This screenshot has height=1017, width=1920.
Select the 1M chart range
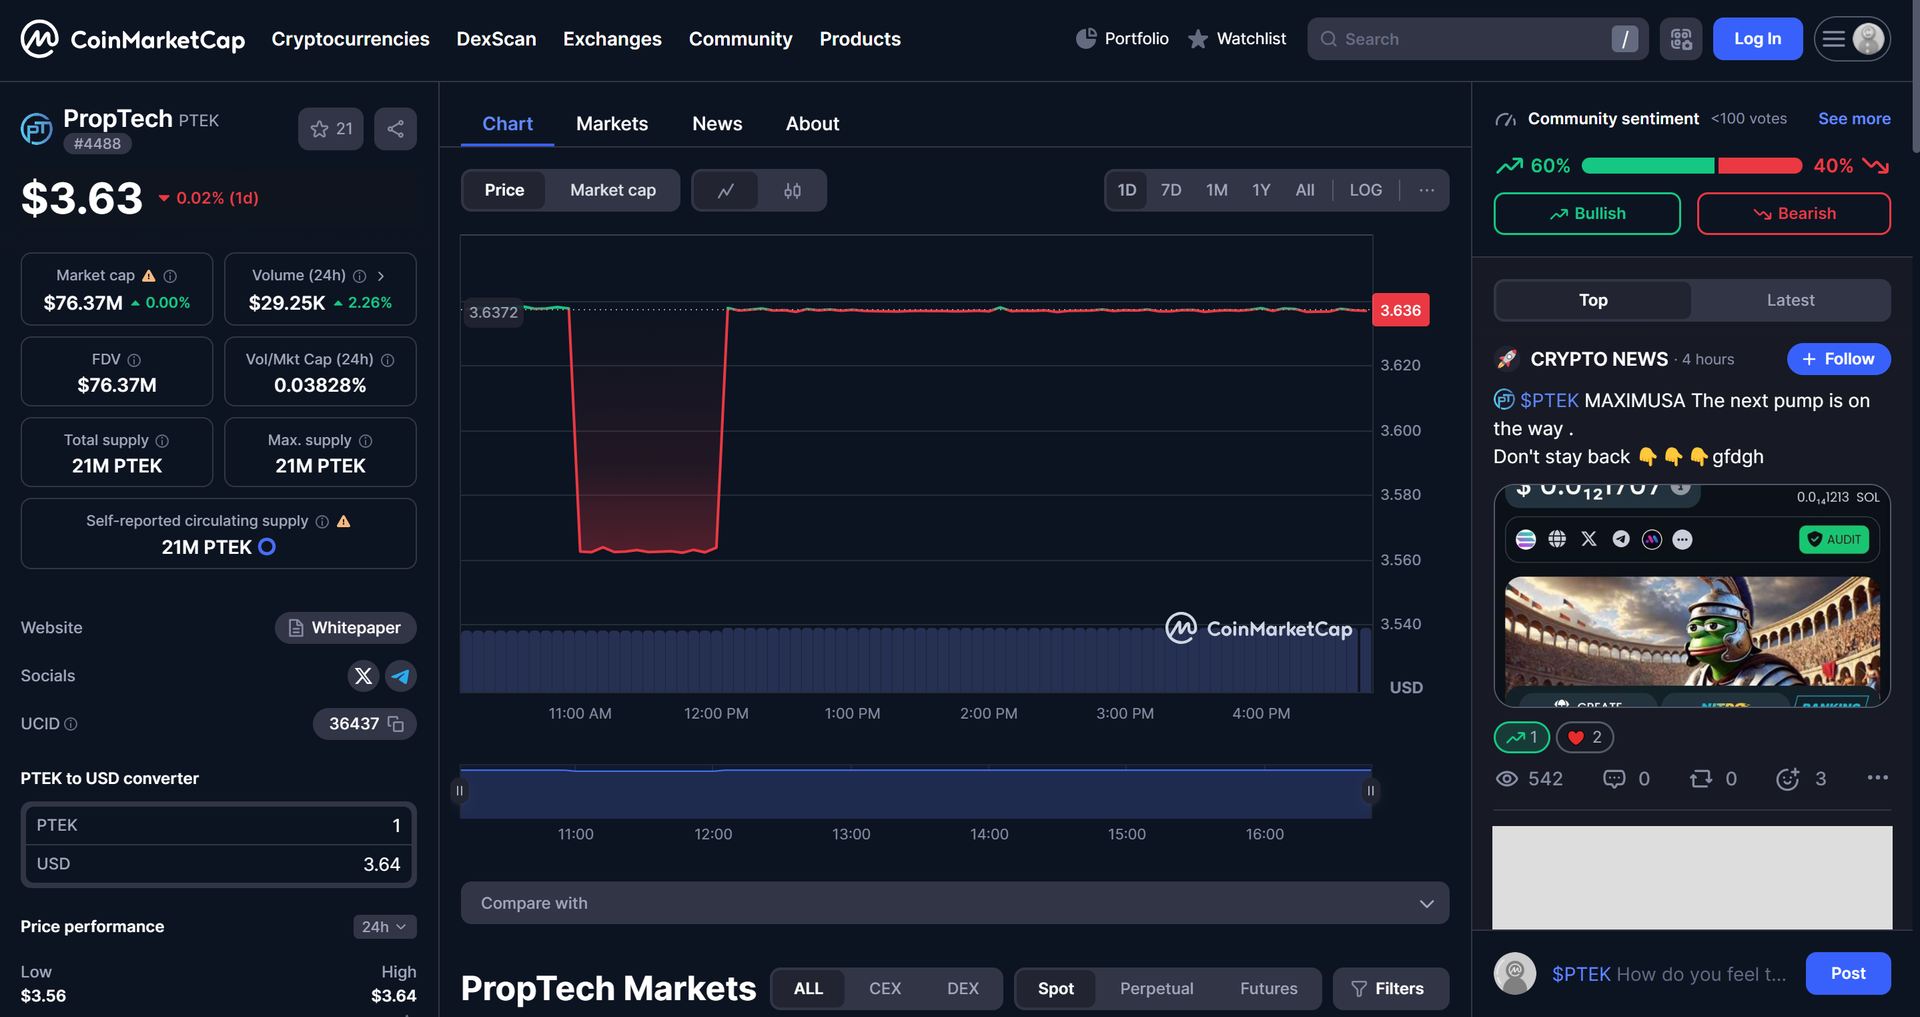click(x=1216, y=190)
